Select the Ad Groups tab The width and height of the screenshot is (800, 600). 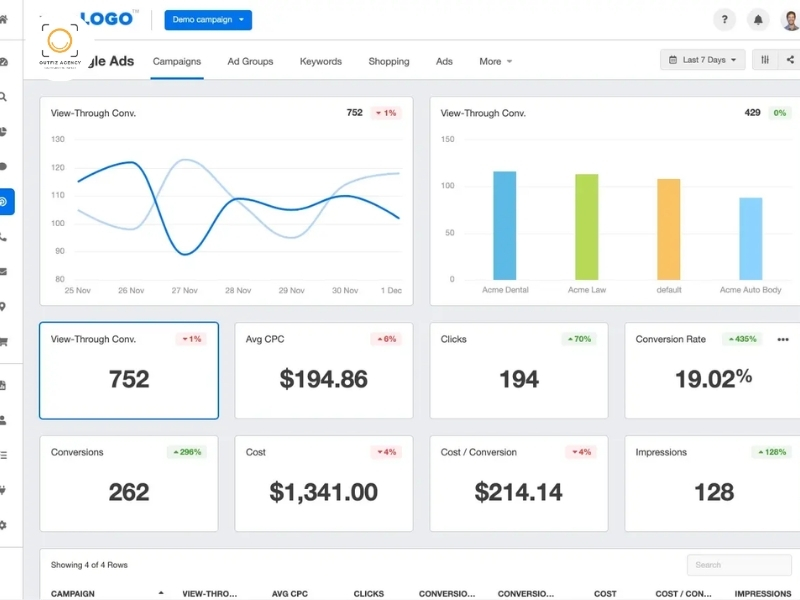(x=250, y=61)
